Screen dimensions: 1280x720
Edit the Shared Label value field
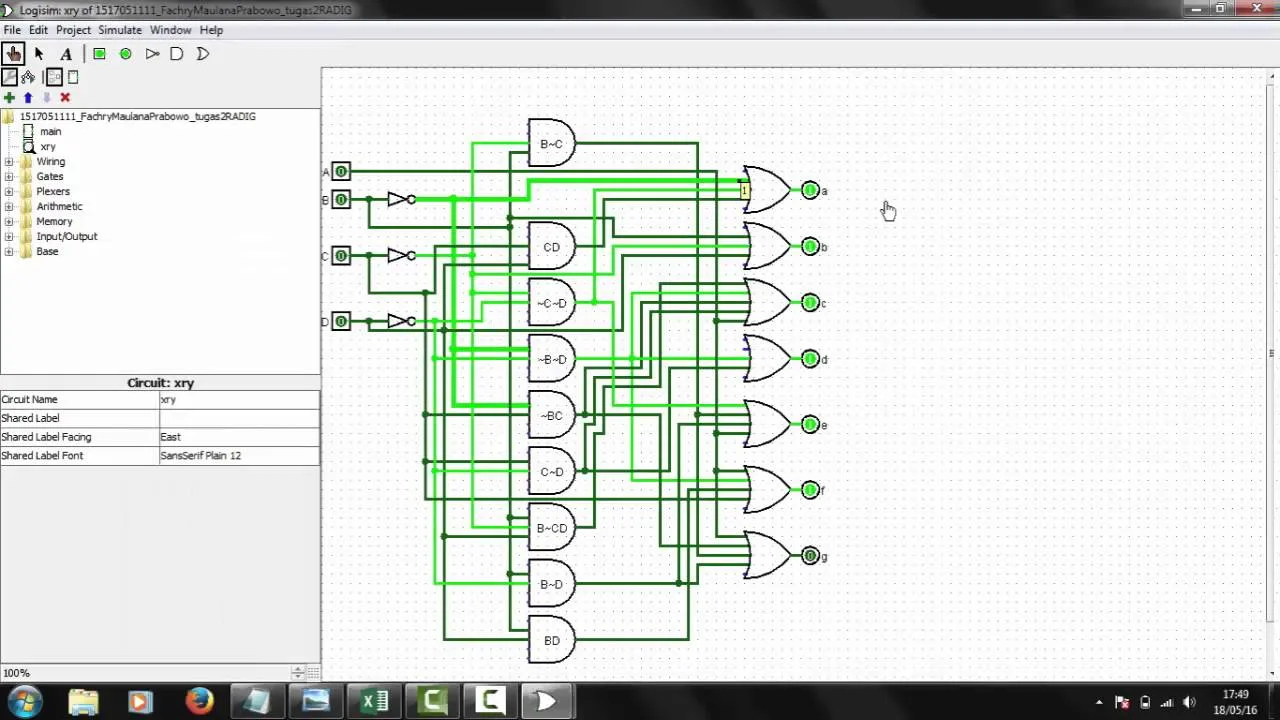point(239,418)
